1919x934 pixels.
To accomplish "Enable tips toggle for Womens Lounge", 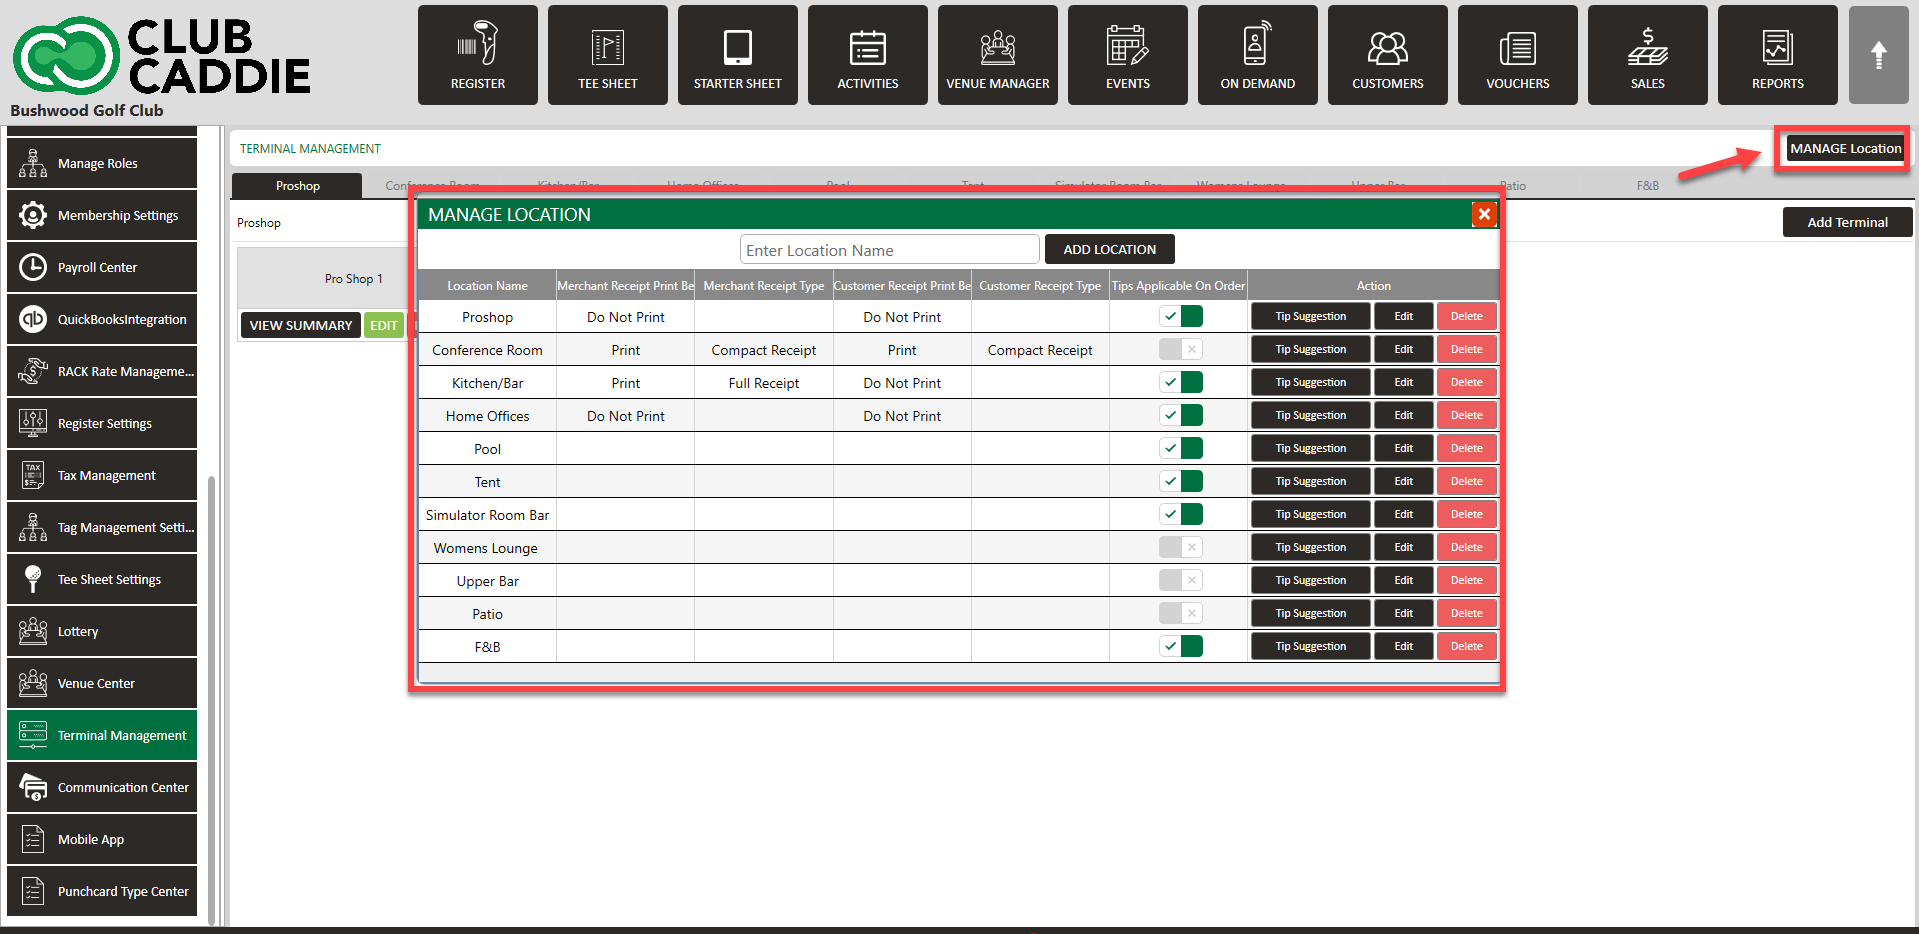I will click(x=1181, y=548).
